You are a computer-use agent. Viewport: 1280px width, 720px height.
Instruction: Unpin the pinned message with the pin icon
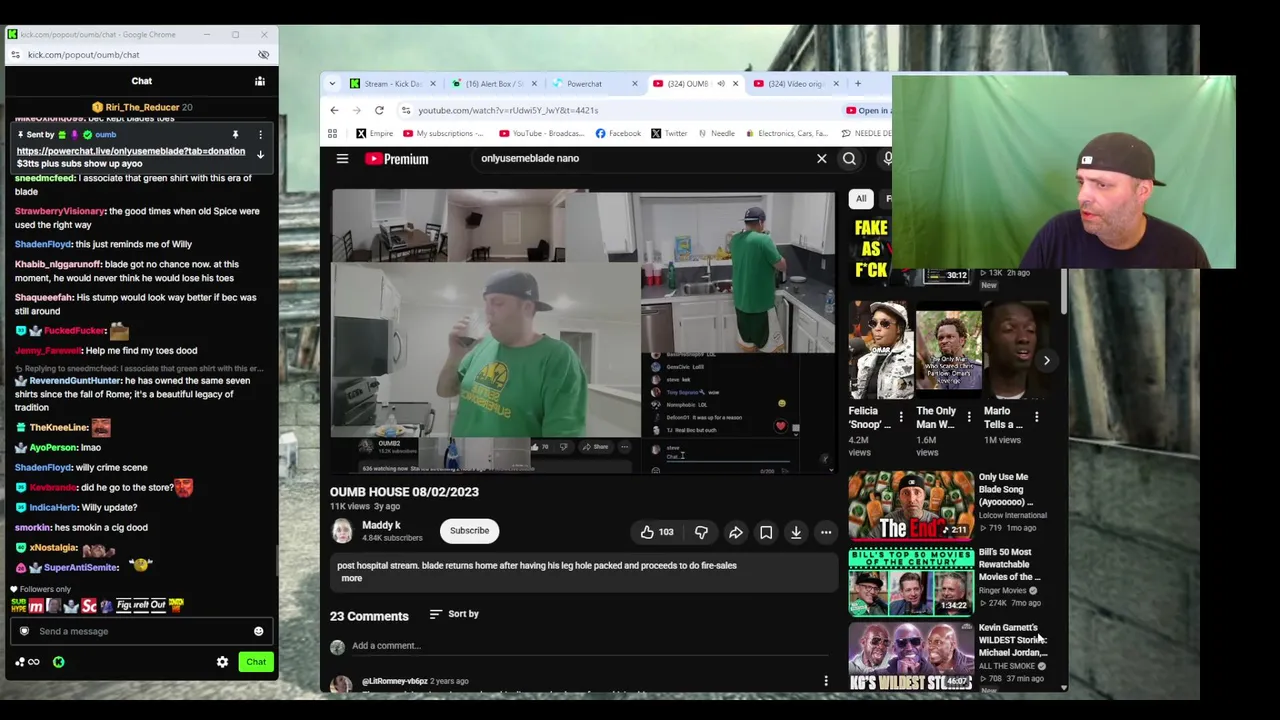click(235, 135)
